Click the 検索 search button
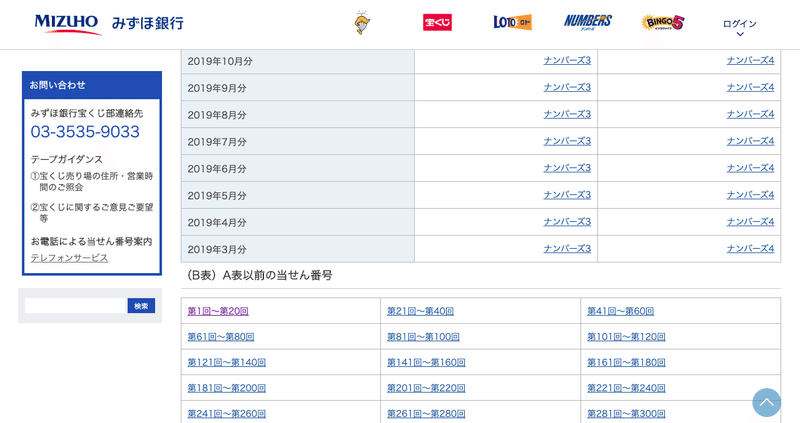The height and width of the screenshot is (423, 800). point(141,306)
